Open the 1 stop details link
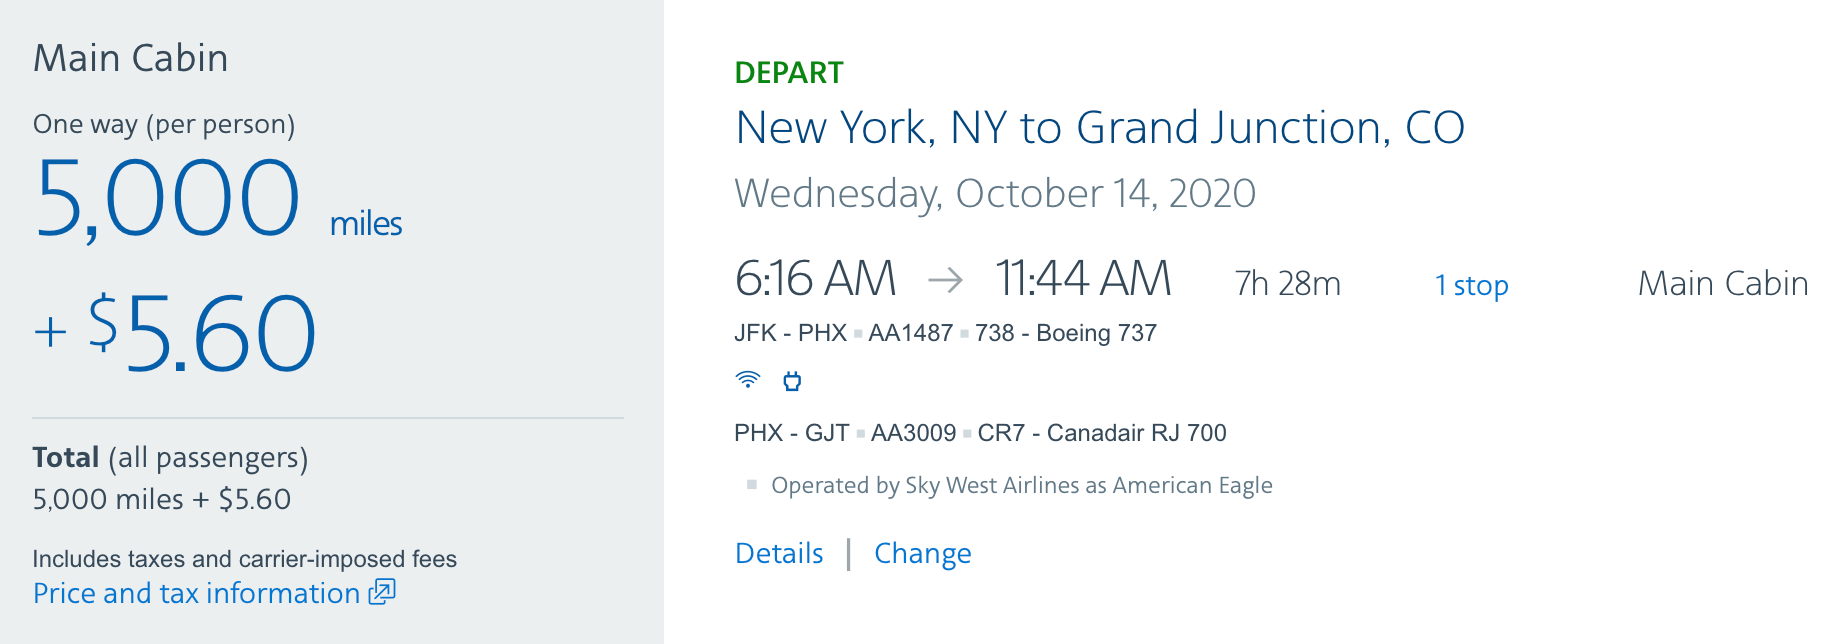This screenshot has width=1840, height=644. pos(1471,285)
